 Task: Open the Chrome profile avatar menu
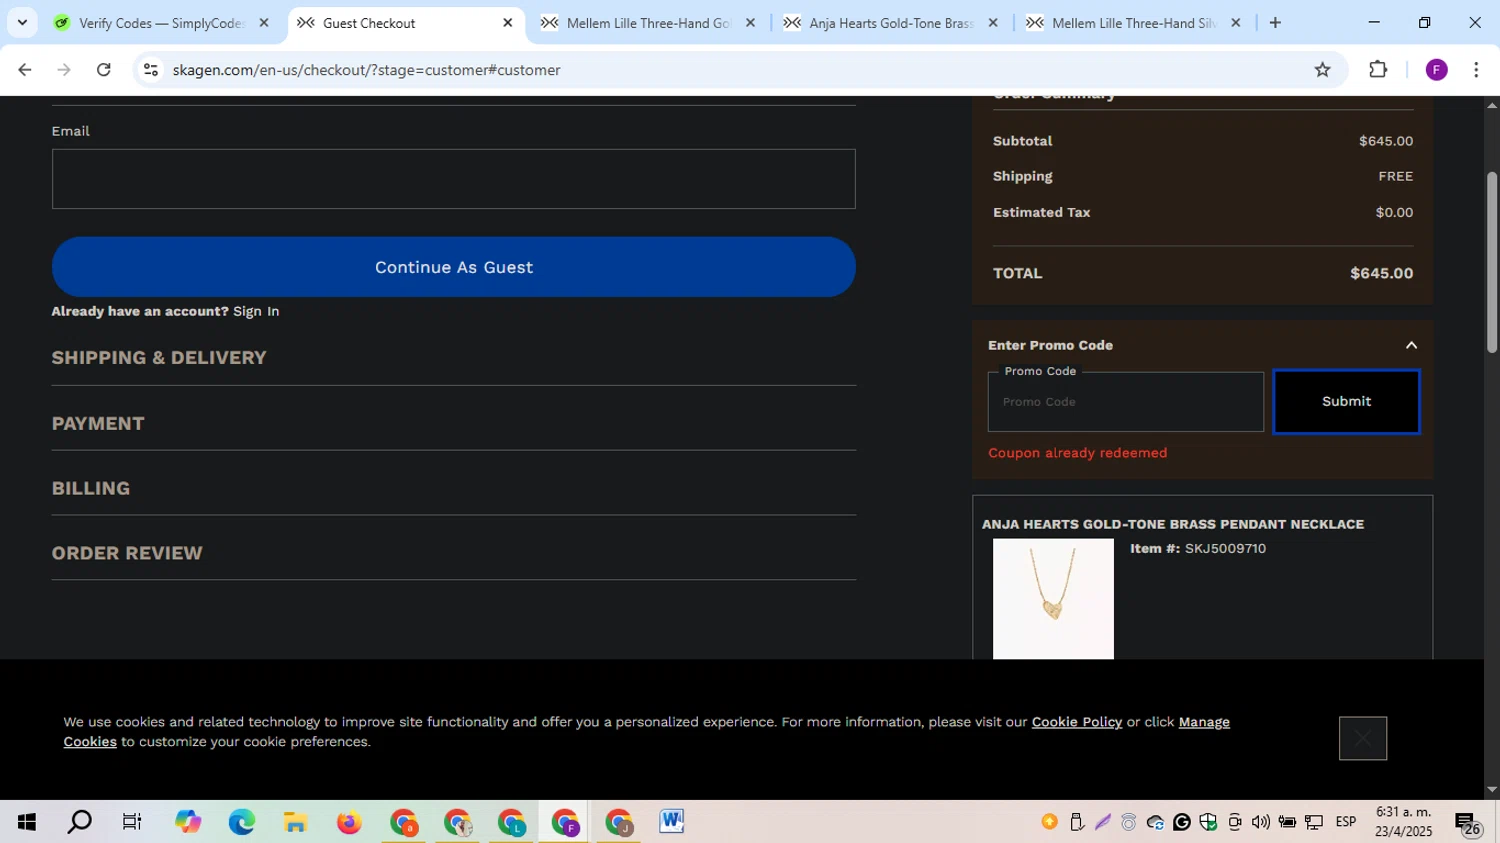coord(1436,70)
